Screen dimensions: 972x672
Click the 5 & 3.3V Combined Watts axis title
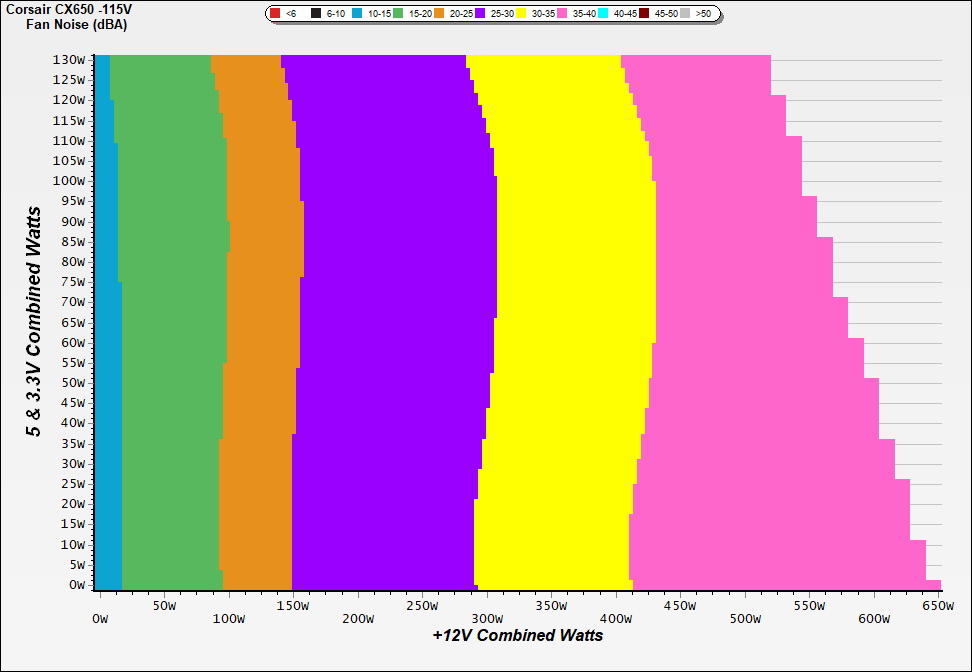34,322
